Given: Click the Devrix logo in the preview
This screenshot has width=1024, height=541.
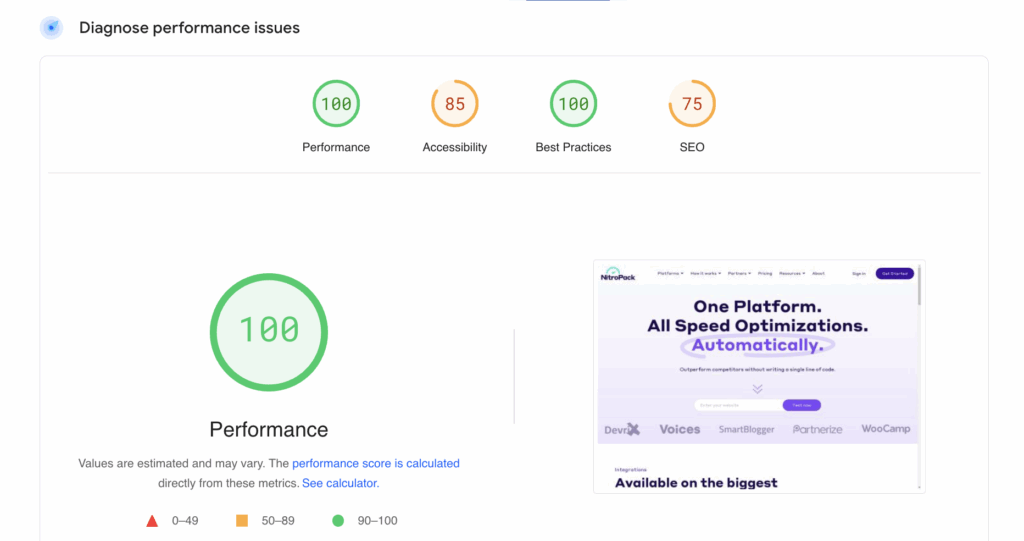Looking at the screenshot, I should (x=622, y=429).
